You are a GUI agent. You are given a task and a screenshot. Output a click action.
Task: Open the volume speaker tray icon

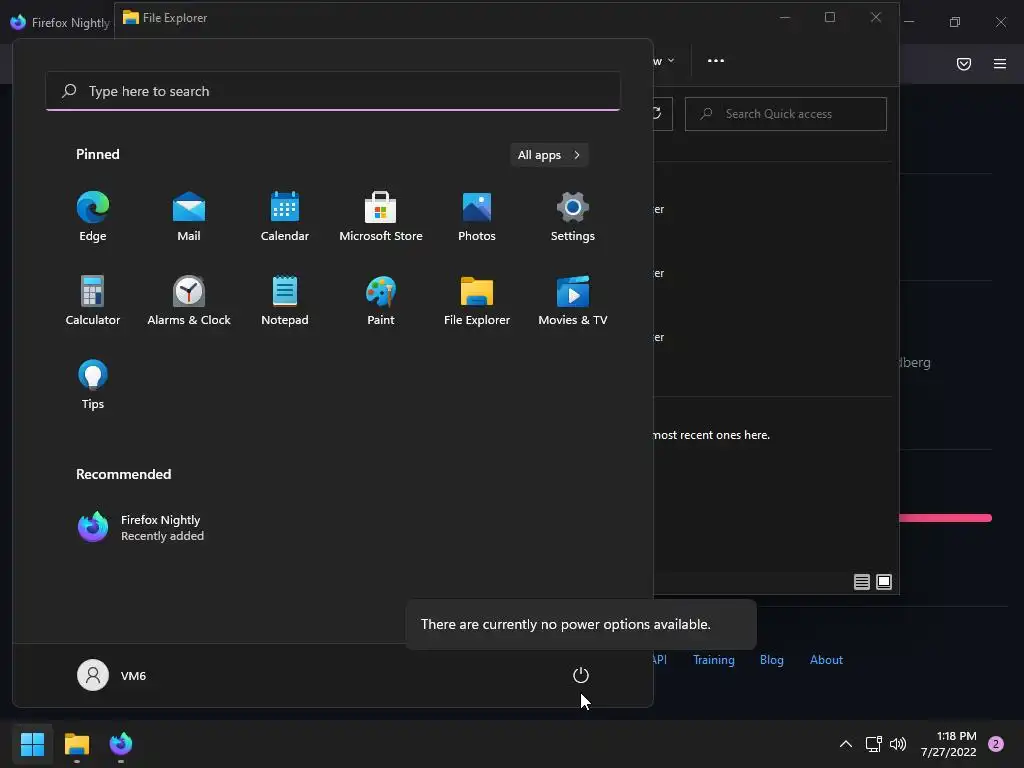[x=898, y=744]
